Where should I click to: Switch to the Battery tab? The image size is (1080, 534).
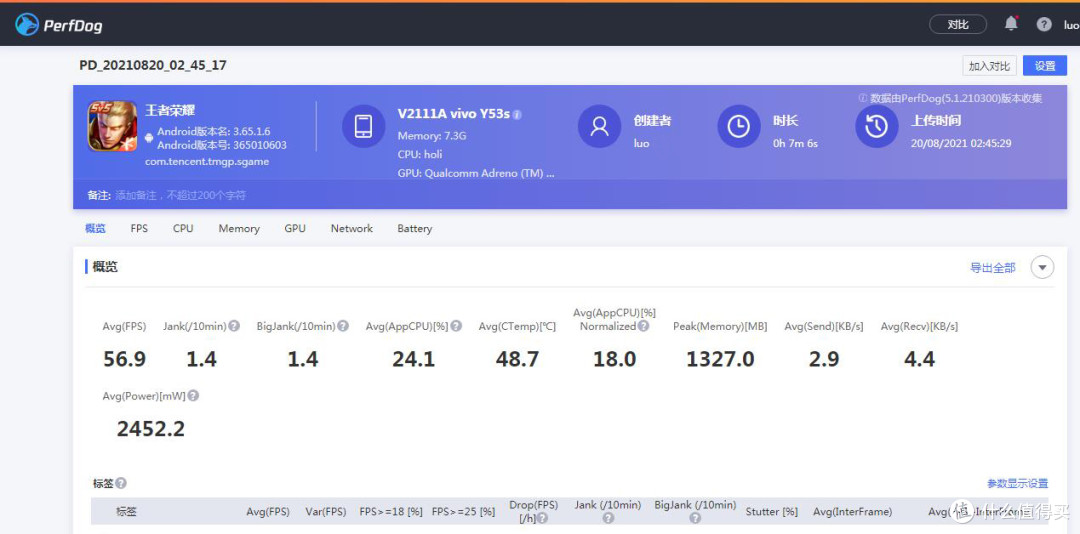(415, 228)
